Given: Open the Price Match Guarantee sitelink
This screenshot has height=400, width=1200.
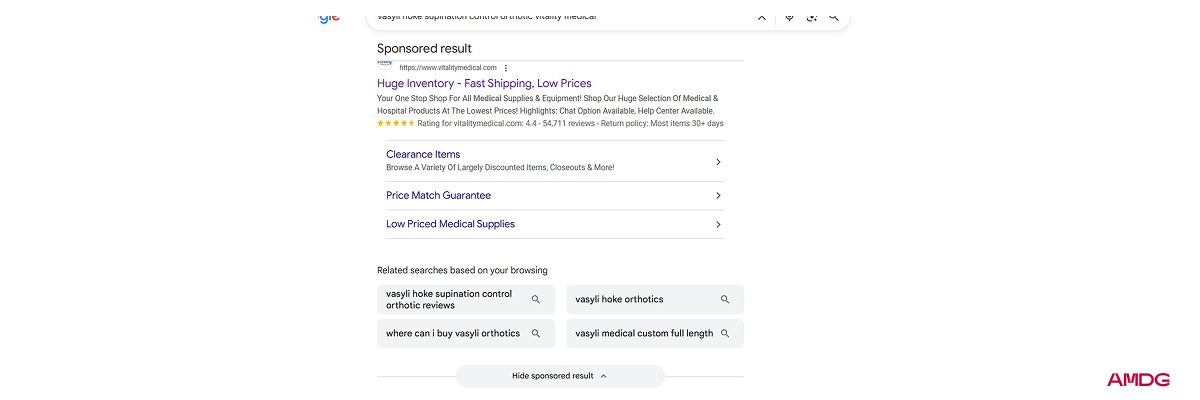Looking at the screenshot, I should coord(438,196).
